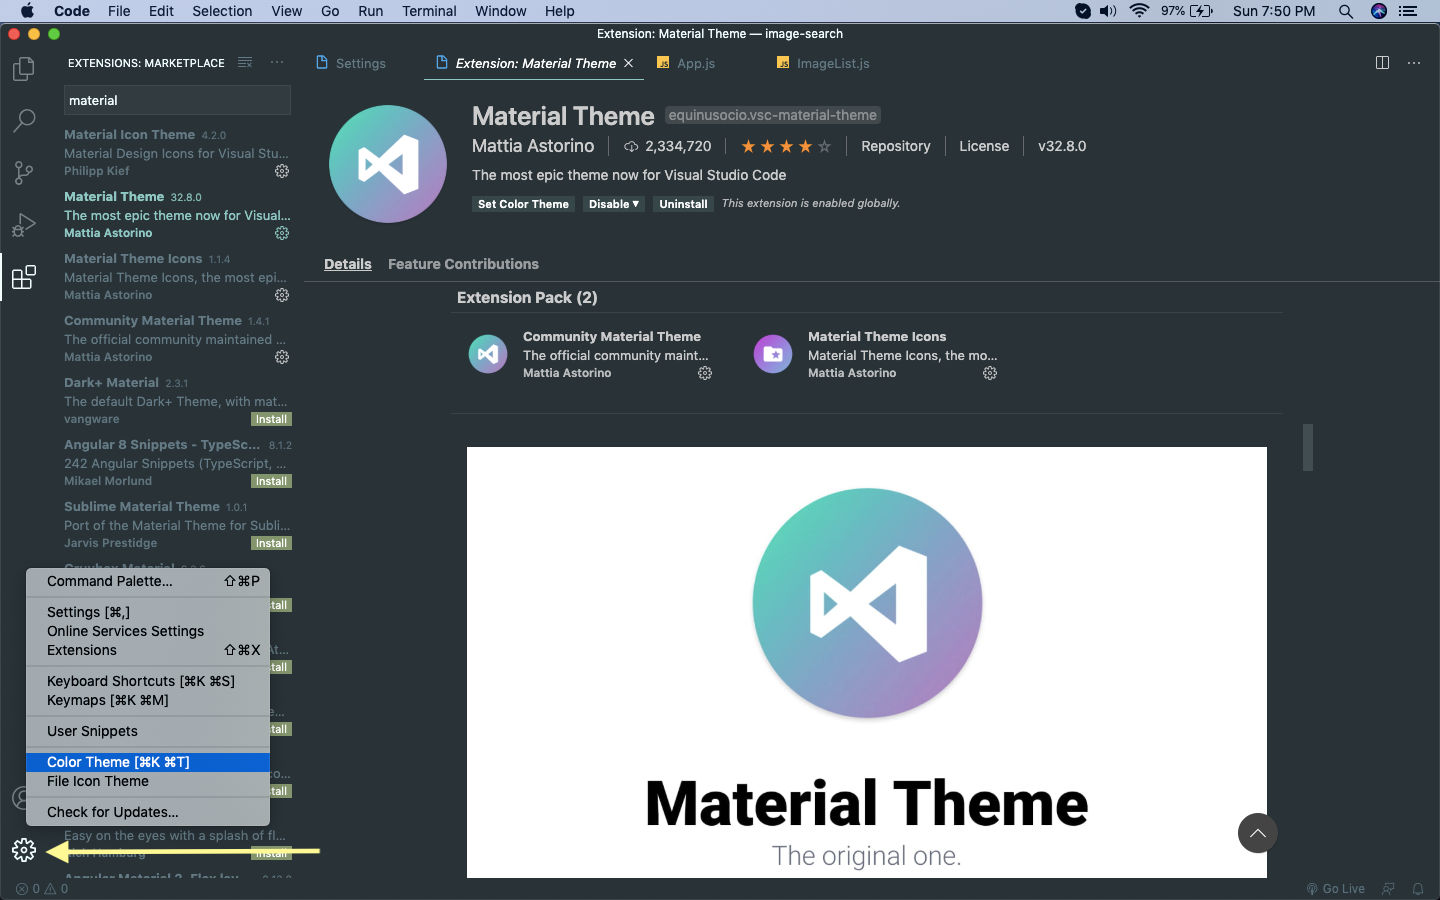Click gear icon for Material Icon Theme
1440x900 pixels.
pyautogui.click(x=282, y=171)
